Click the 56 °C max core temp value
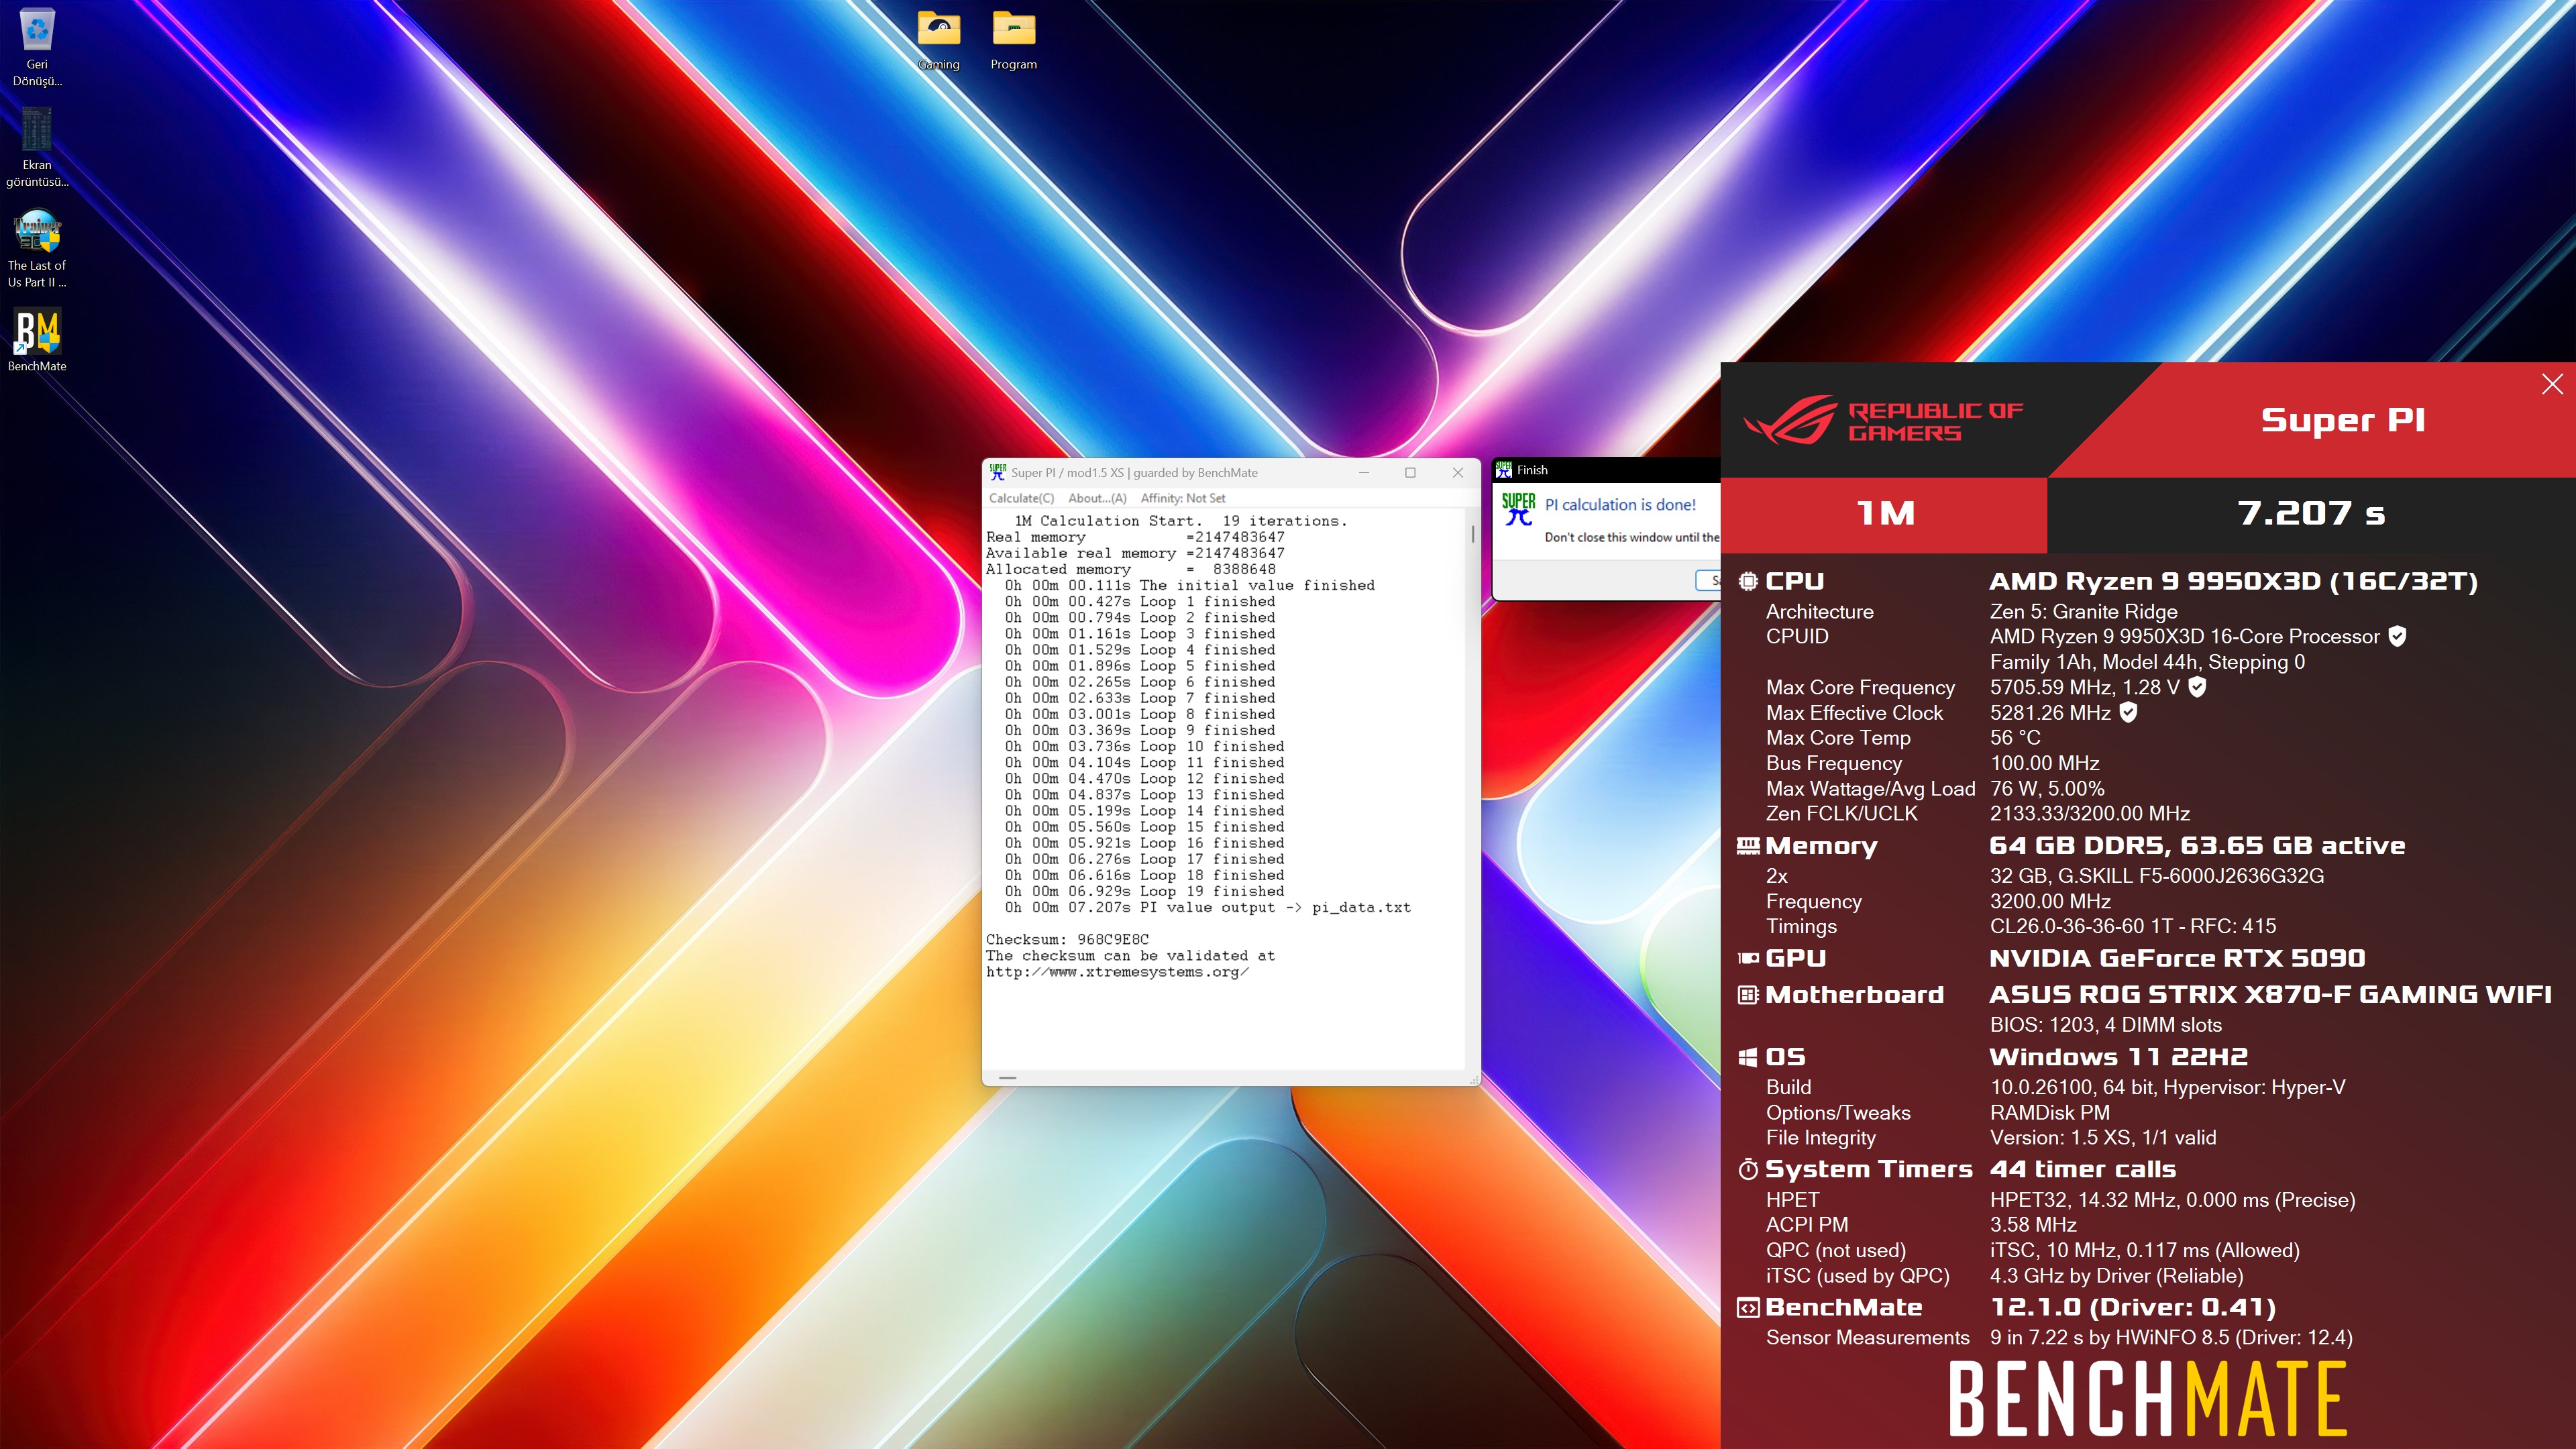Image resolution: width=2576 pixels, height=1449 pixels. pos(2014,738)
